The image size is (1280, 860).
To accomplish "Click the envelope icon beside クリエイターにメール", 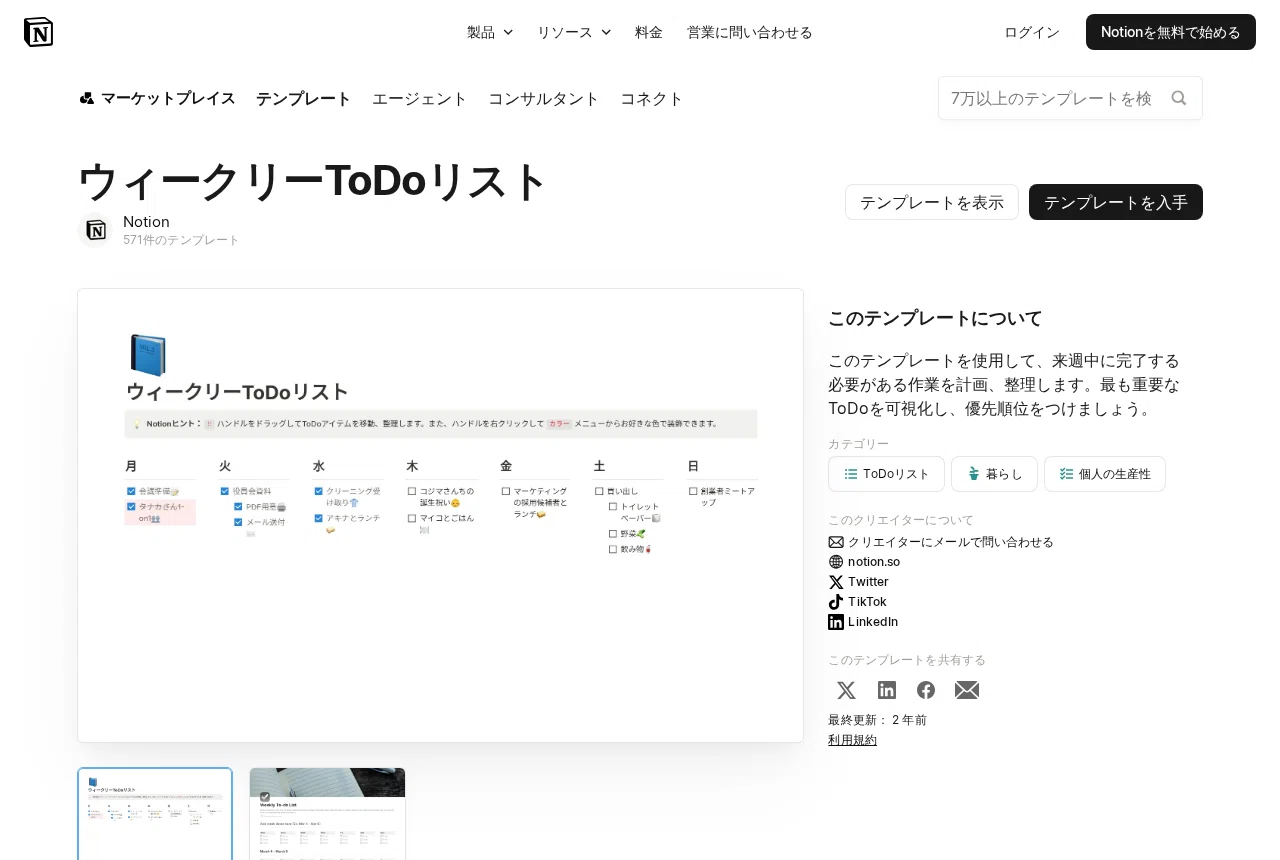I will pyautogui.click(x=836, y=542).
